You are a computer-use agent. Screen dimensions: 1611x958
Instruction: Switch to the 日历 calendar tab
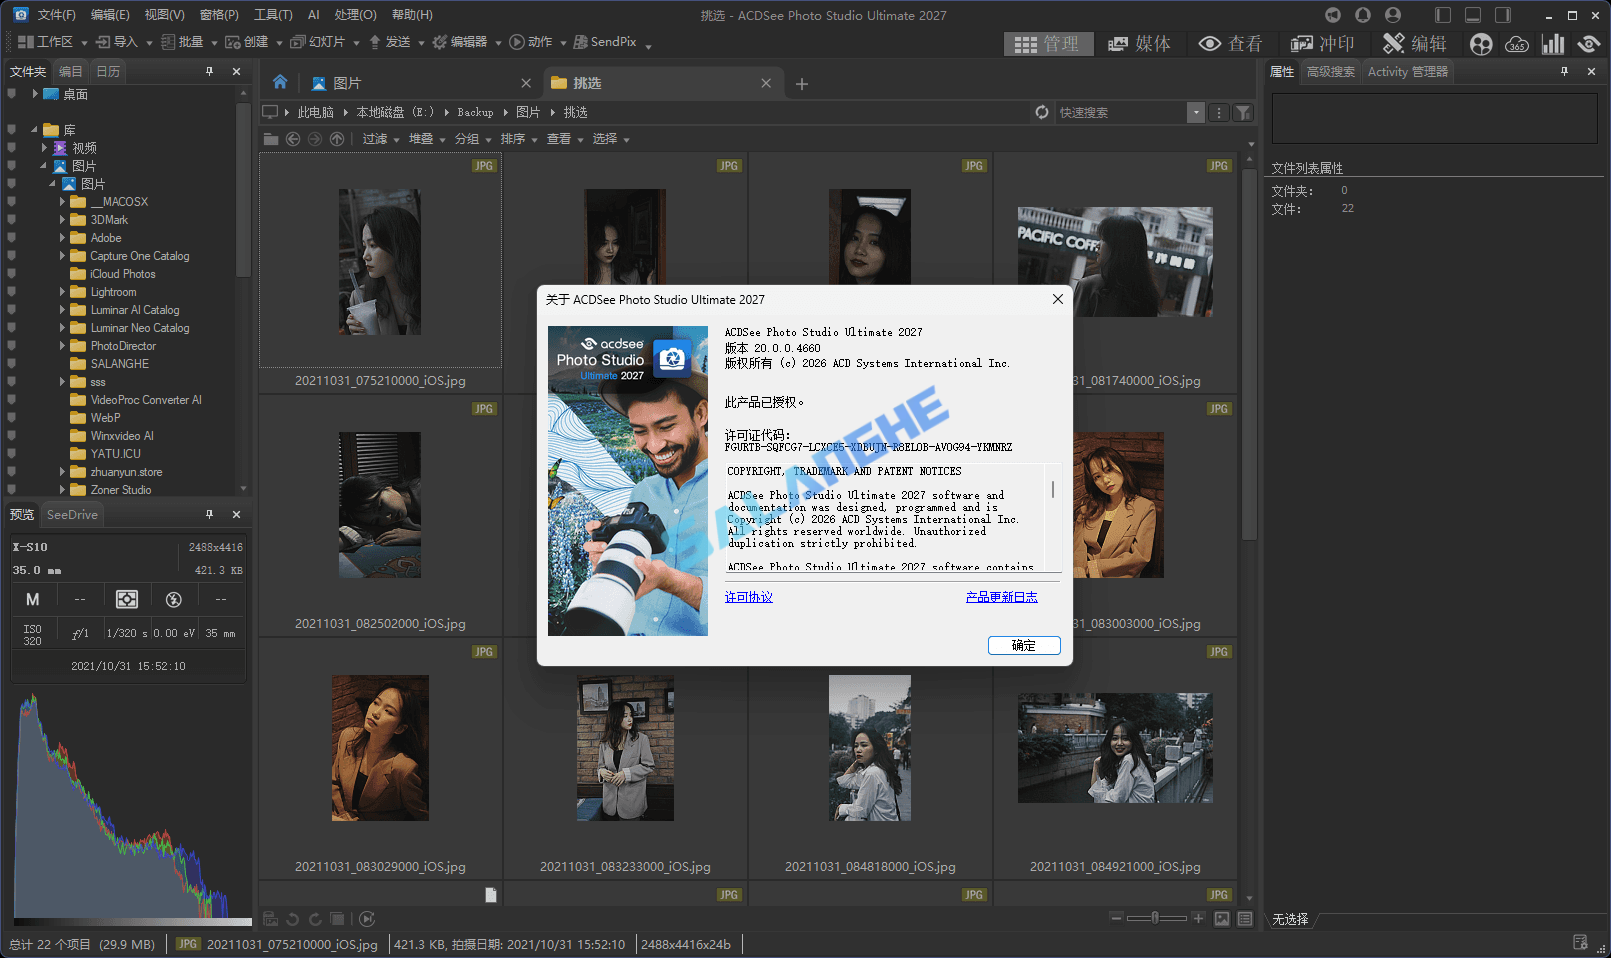(108, 71)
